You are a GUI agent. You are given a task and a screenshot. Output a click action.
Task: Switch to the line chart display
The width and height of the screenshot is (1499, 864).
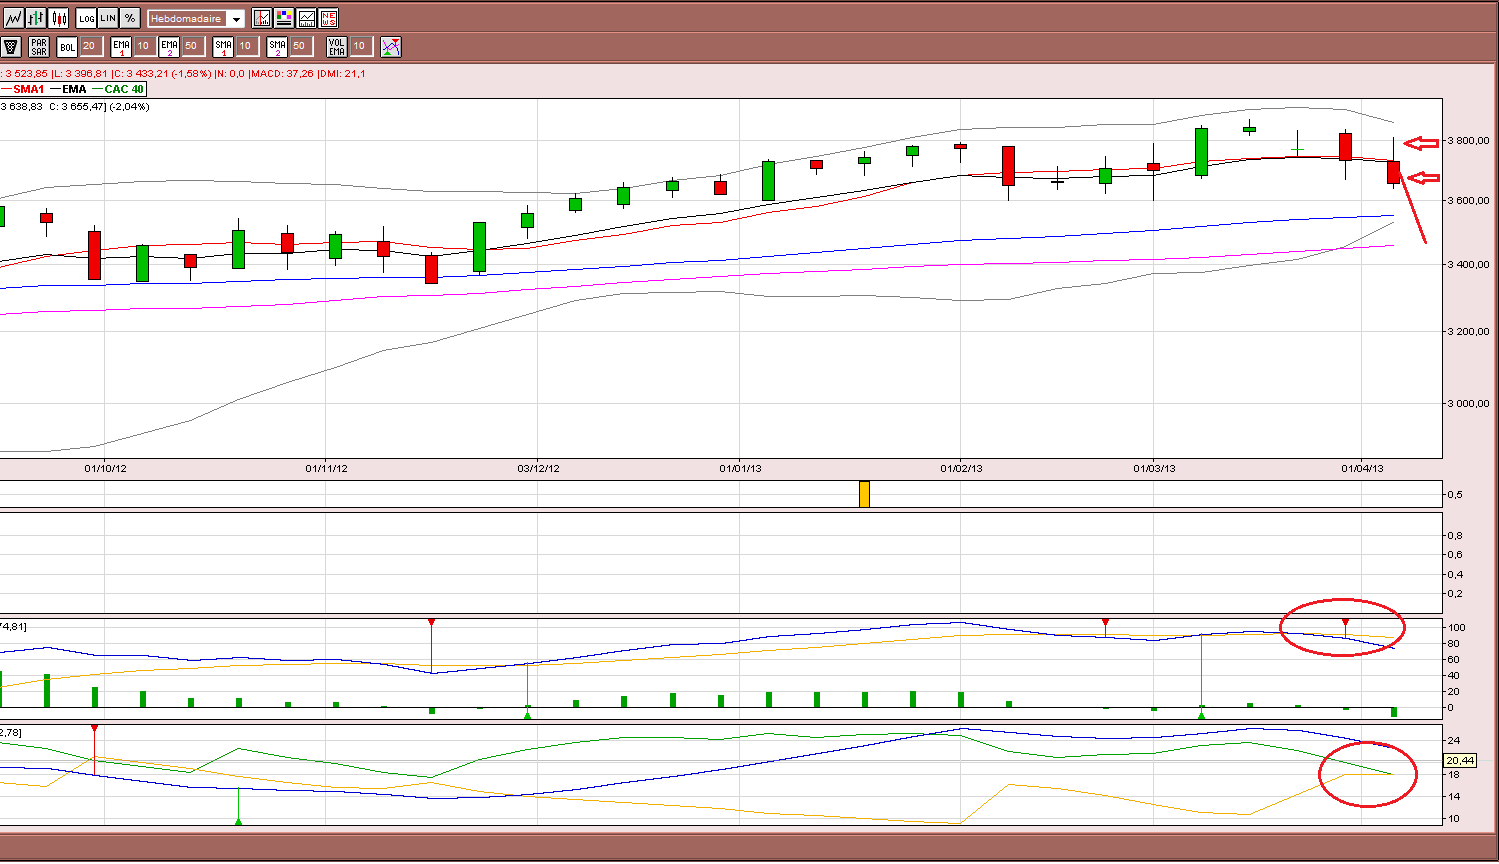point(13,18)
